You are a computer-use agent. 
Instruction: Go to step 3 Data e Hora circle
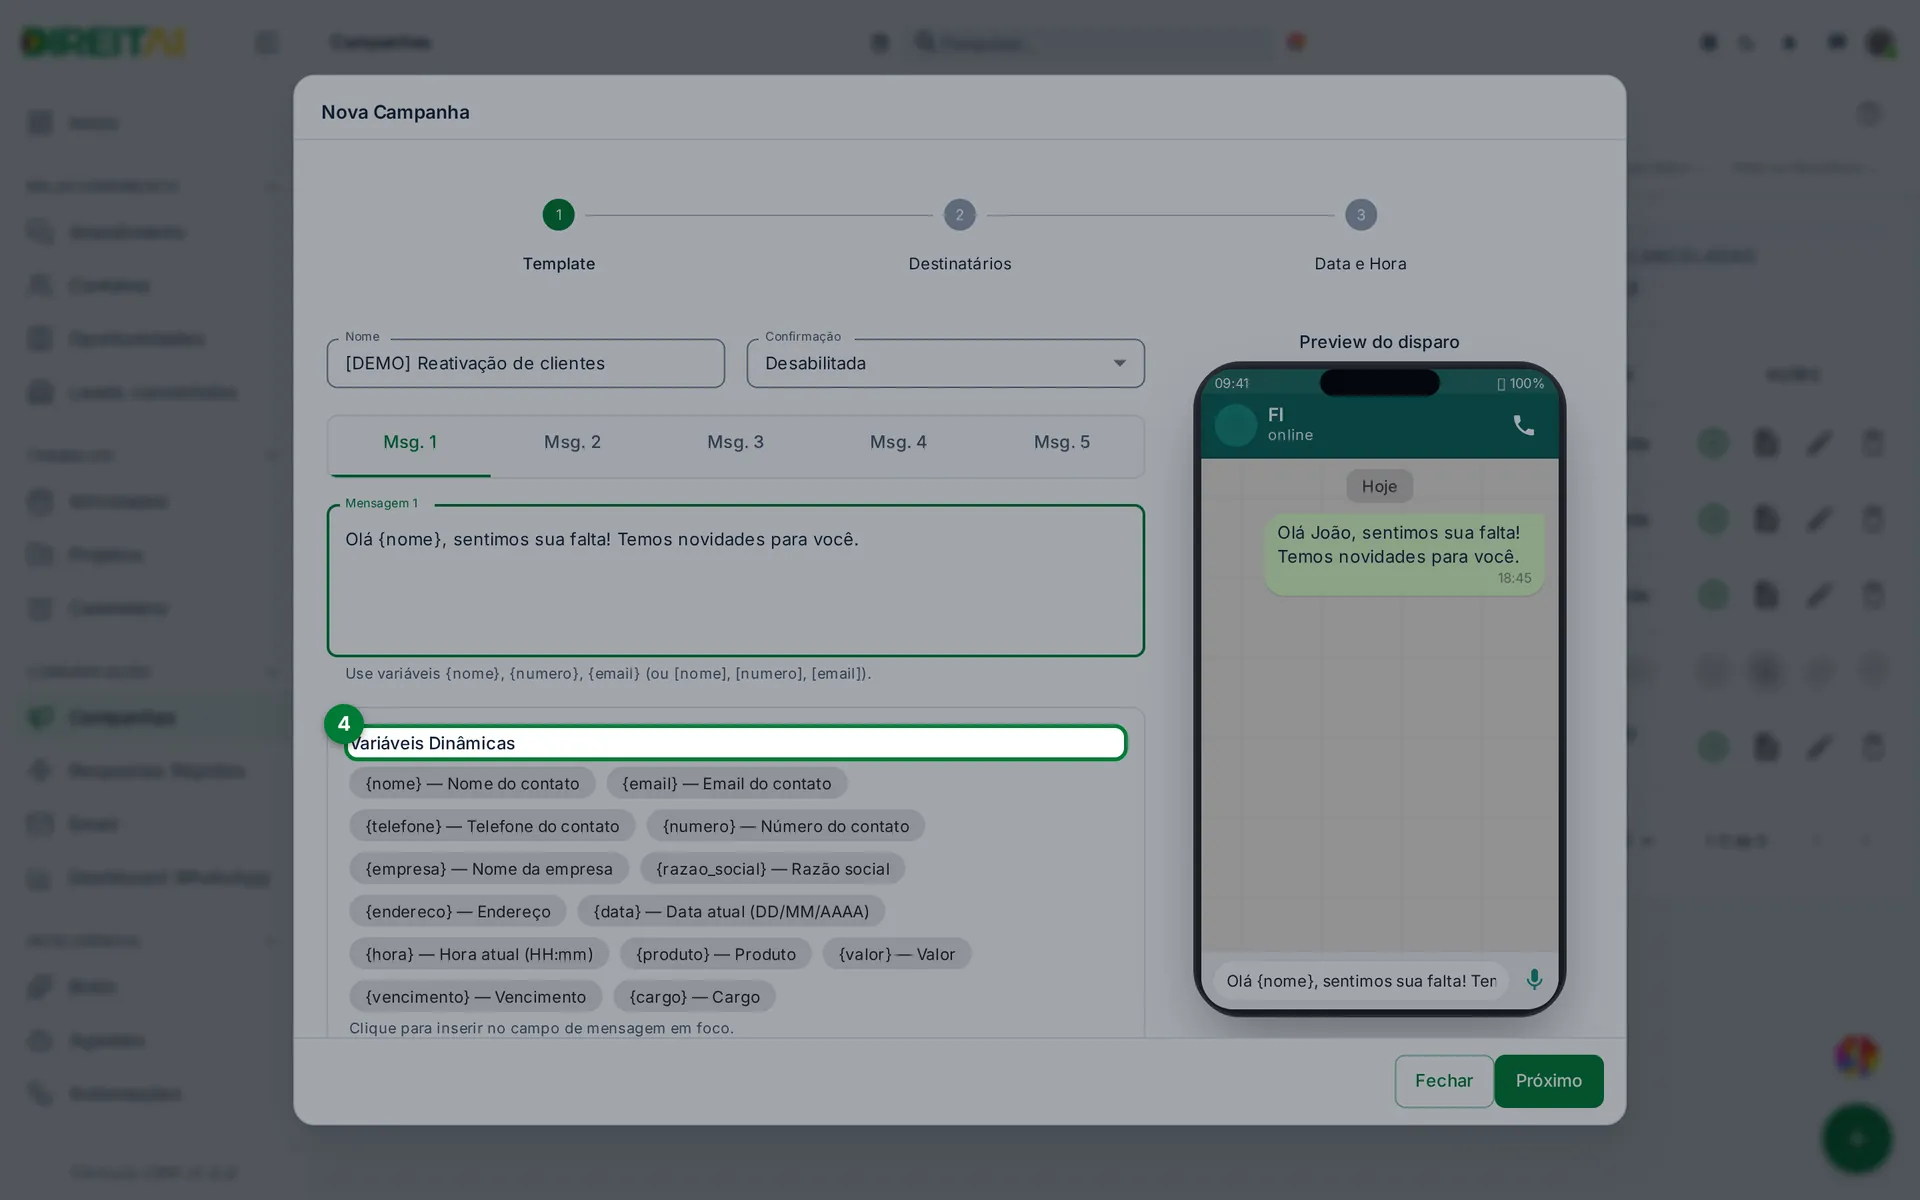coord(1360,215)
